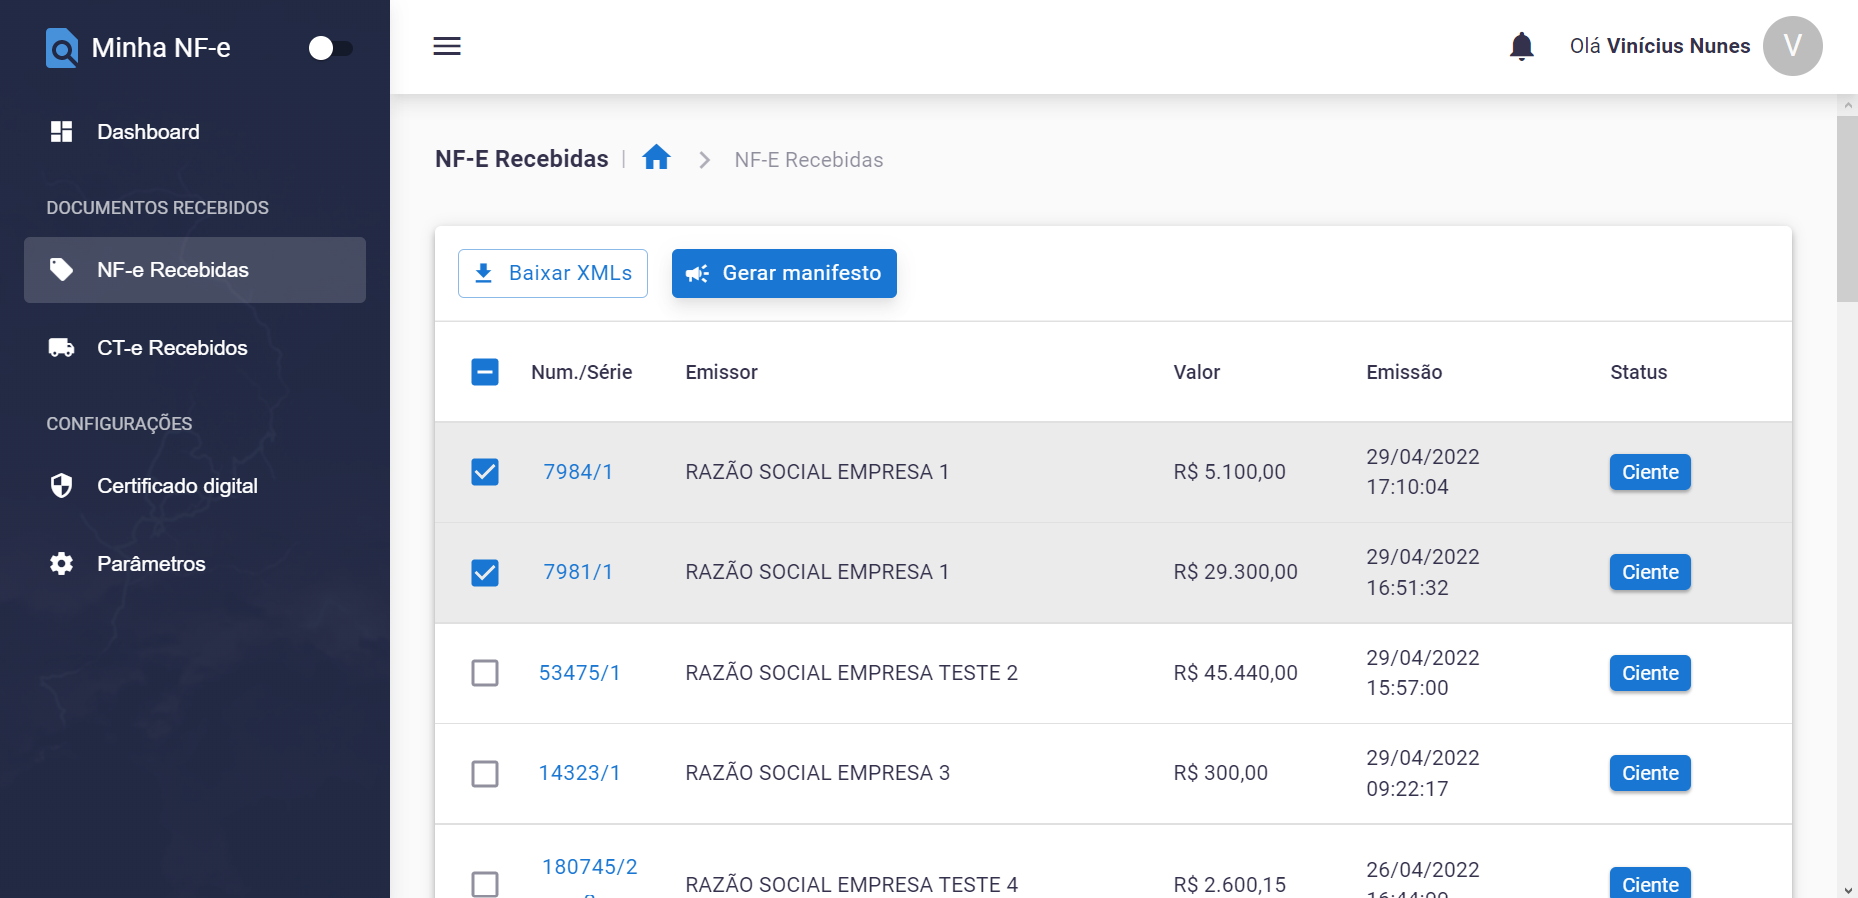This screenshot has width=1858, height=898.
Task: Click the Olá Vinícius Nunes greeting
Action: point(1660,46)
